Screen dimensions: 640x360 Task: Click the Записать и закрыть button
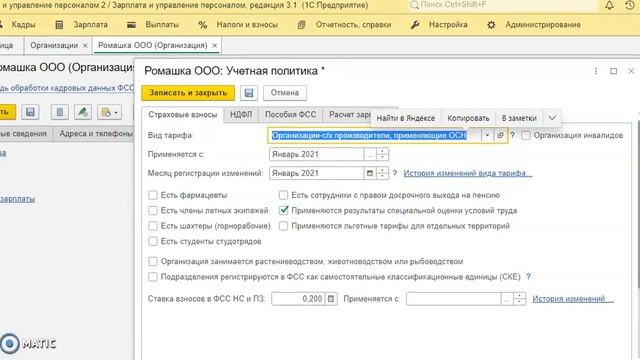click(188, 93)
